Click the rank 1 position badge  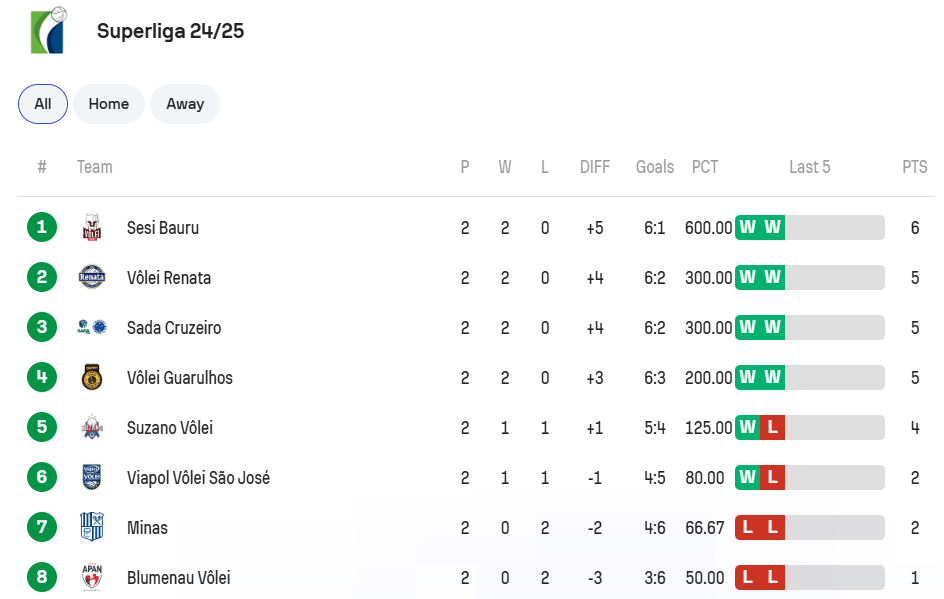[x=42, y=228]
